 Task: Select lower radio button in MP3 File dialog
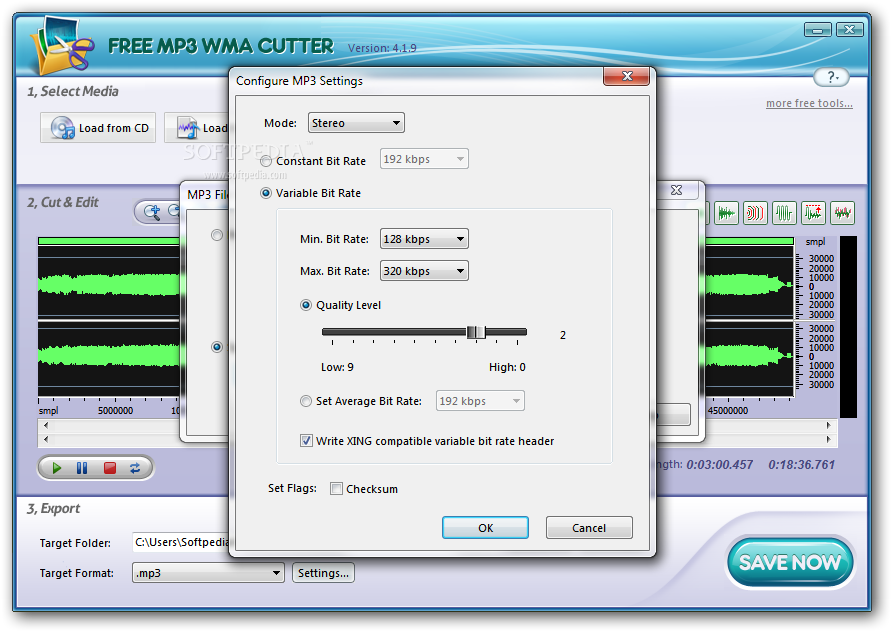[217, 347]
